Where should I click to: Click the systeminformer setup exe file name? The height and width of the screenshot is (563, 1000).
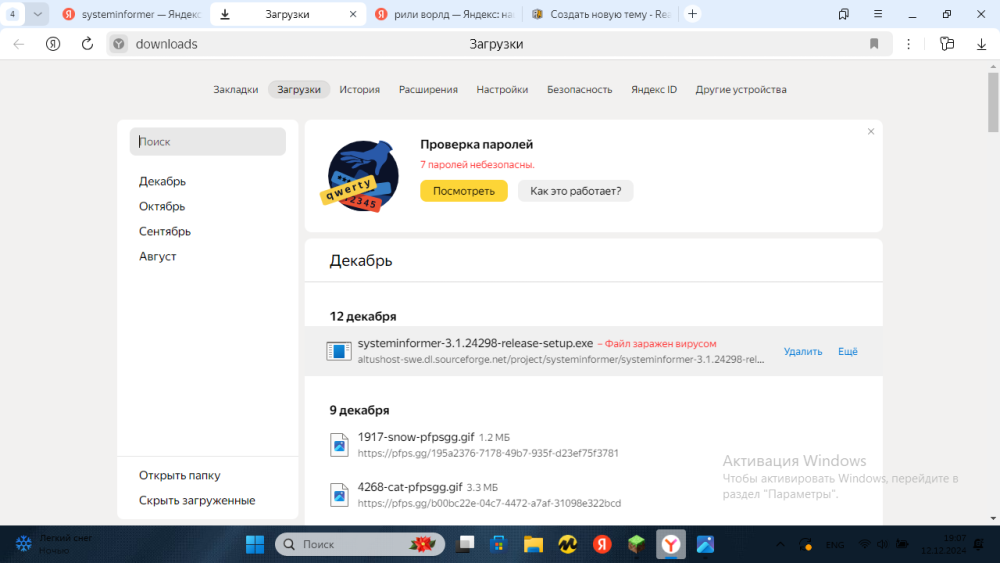click(475, 343)
